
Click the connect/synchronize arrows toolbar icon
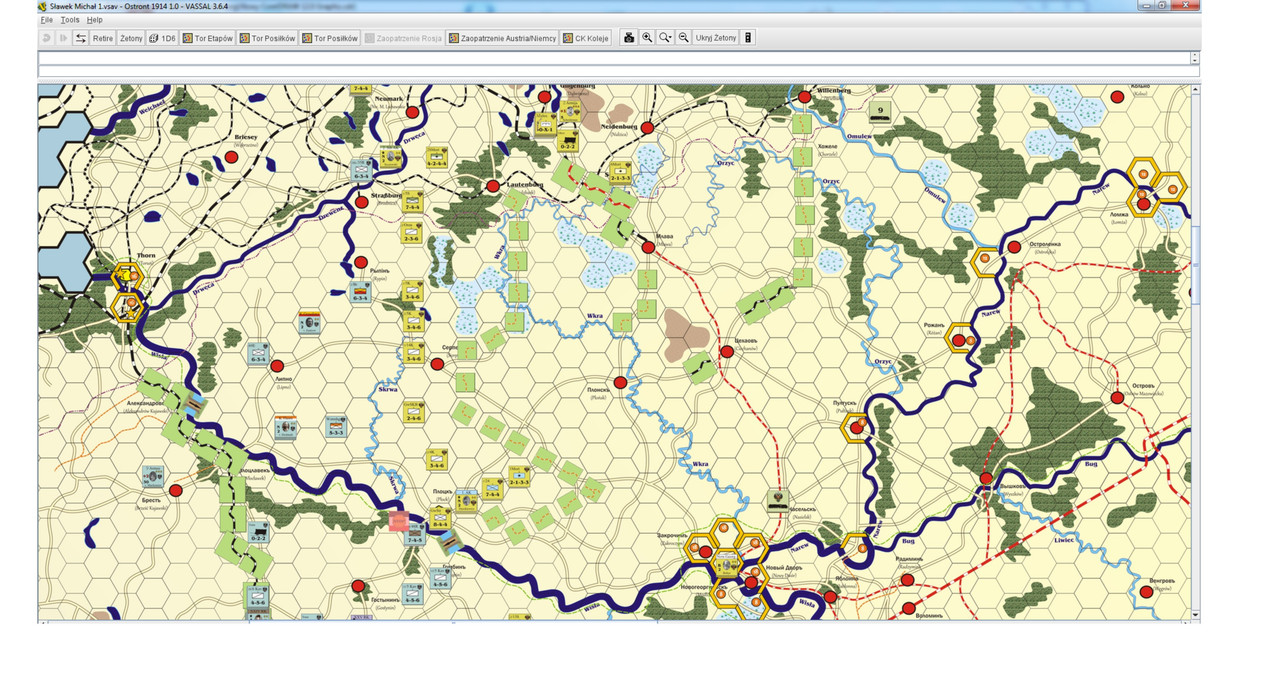80,38
